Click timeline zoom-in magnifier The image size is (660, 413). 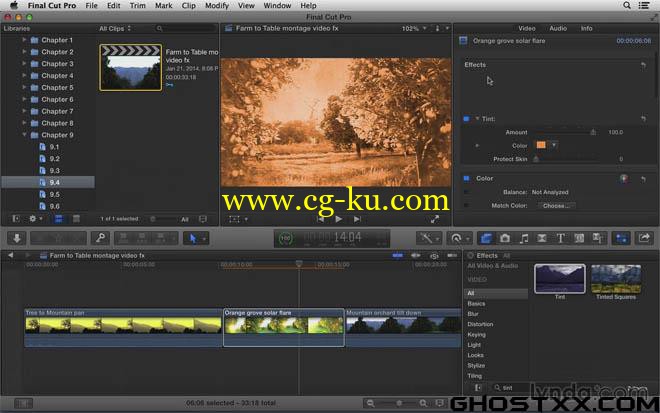[x=423, y=403]
